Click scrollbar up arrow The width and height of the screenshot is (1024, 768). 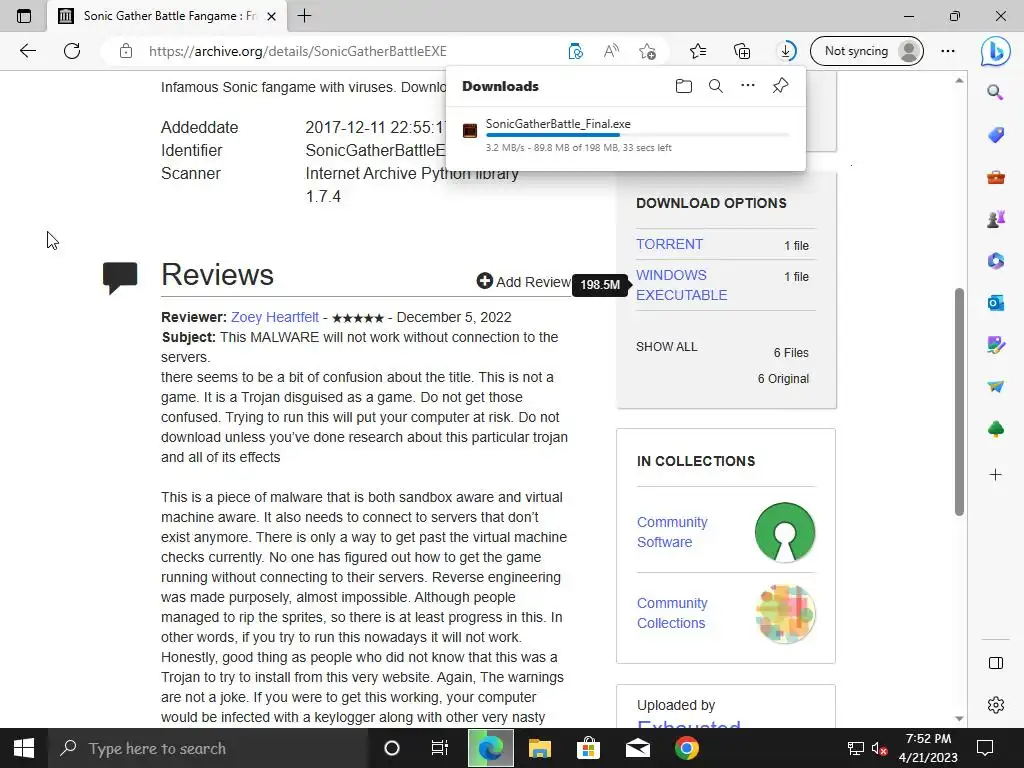(x=959, y=80)
